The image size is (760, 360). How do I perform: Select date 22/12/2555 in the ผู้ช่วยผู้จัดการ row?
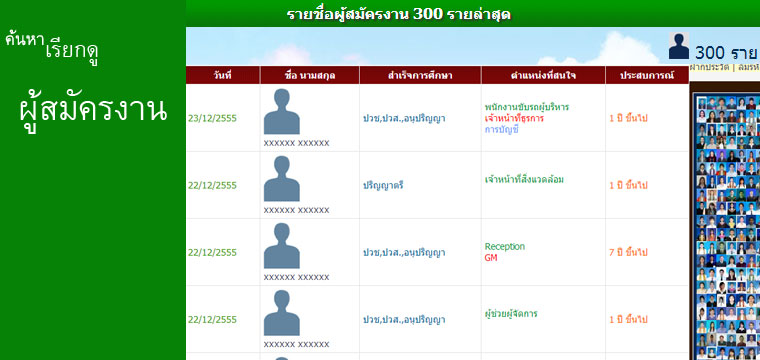212,320
